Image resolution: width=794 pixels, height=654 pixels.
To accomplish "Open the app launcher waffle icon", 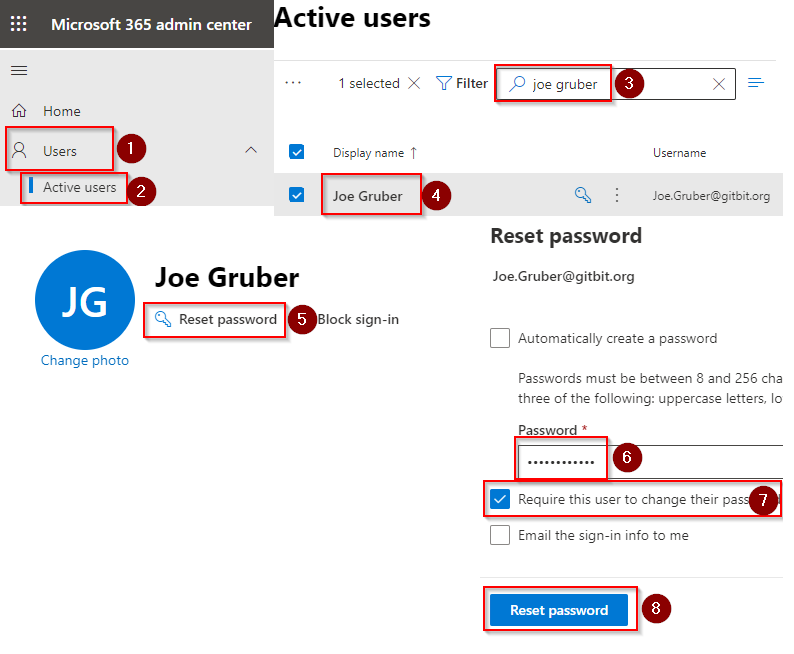I will tap(19, 24).
